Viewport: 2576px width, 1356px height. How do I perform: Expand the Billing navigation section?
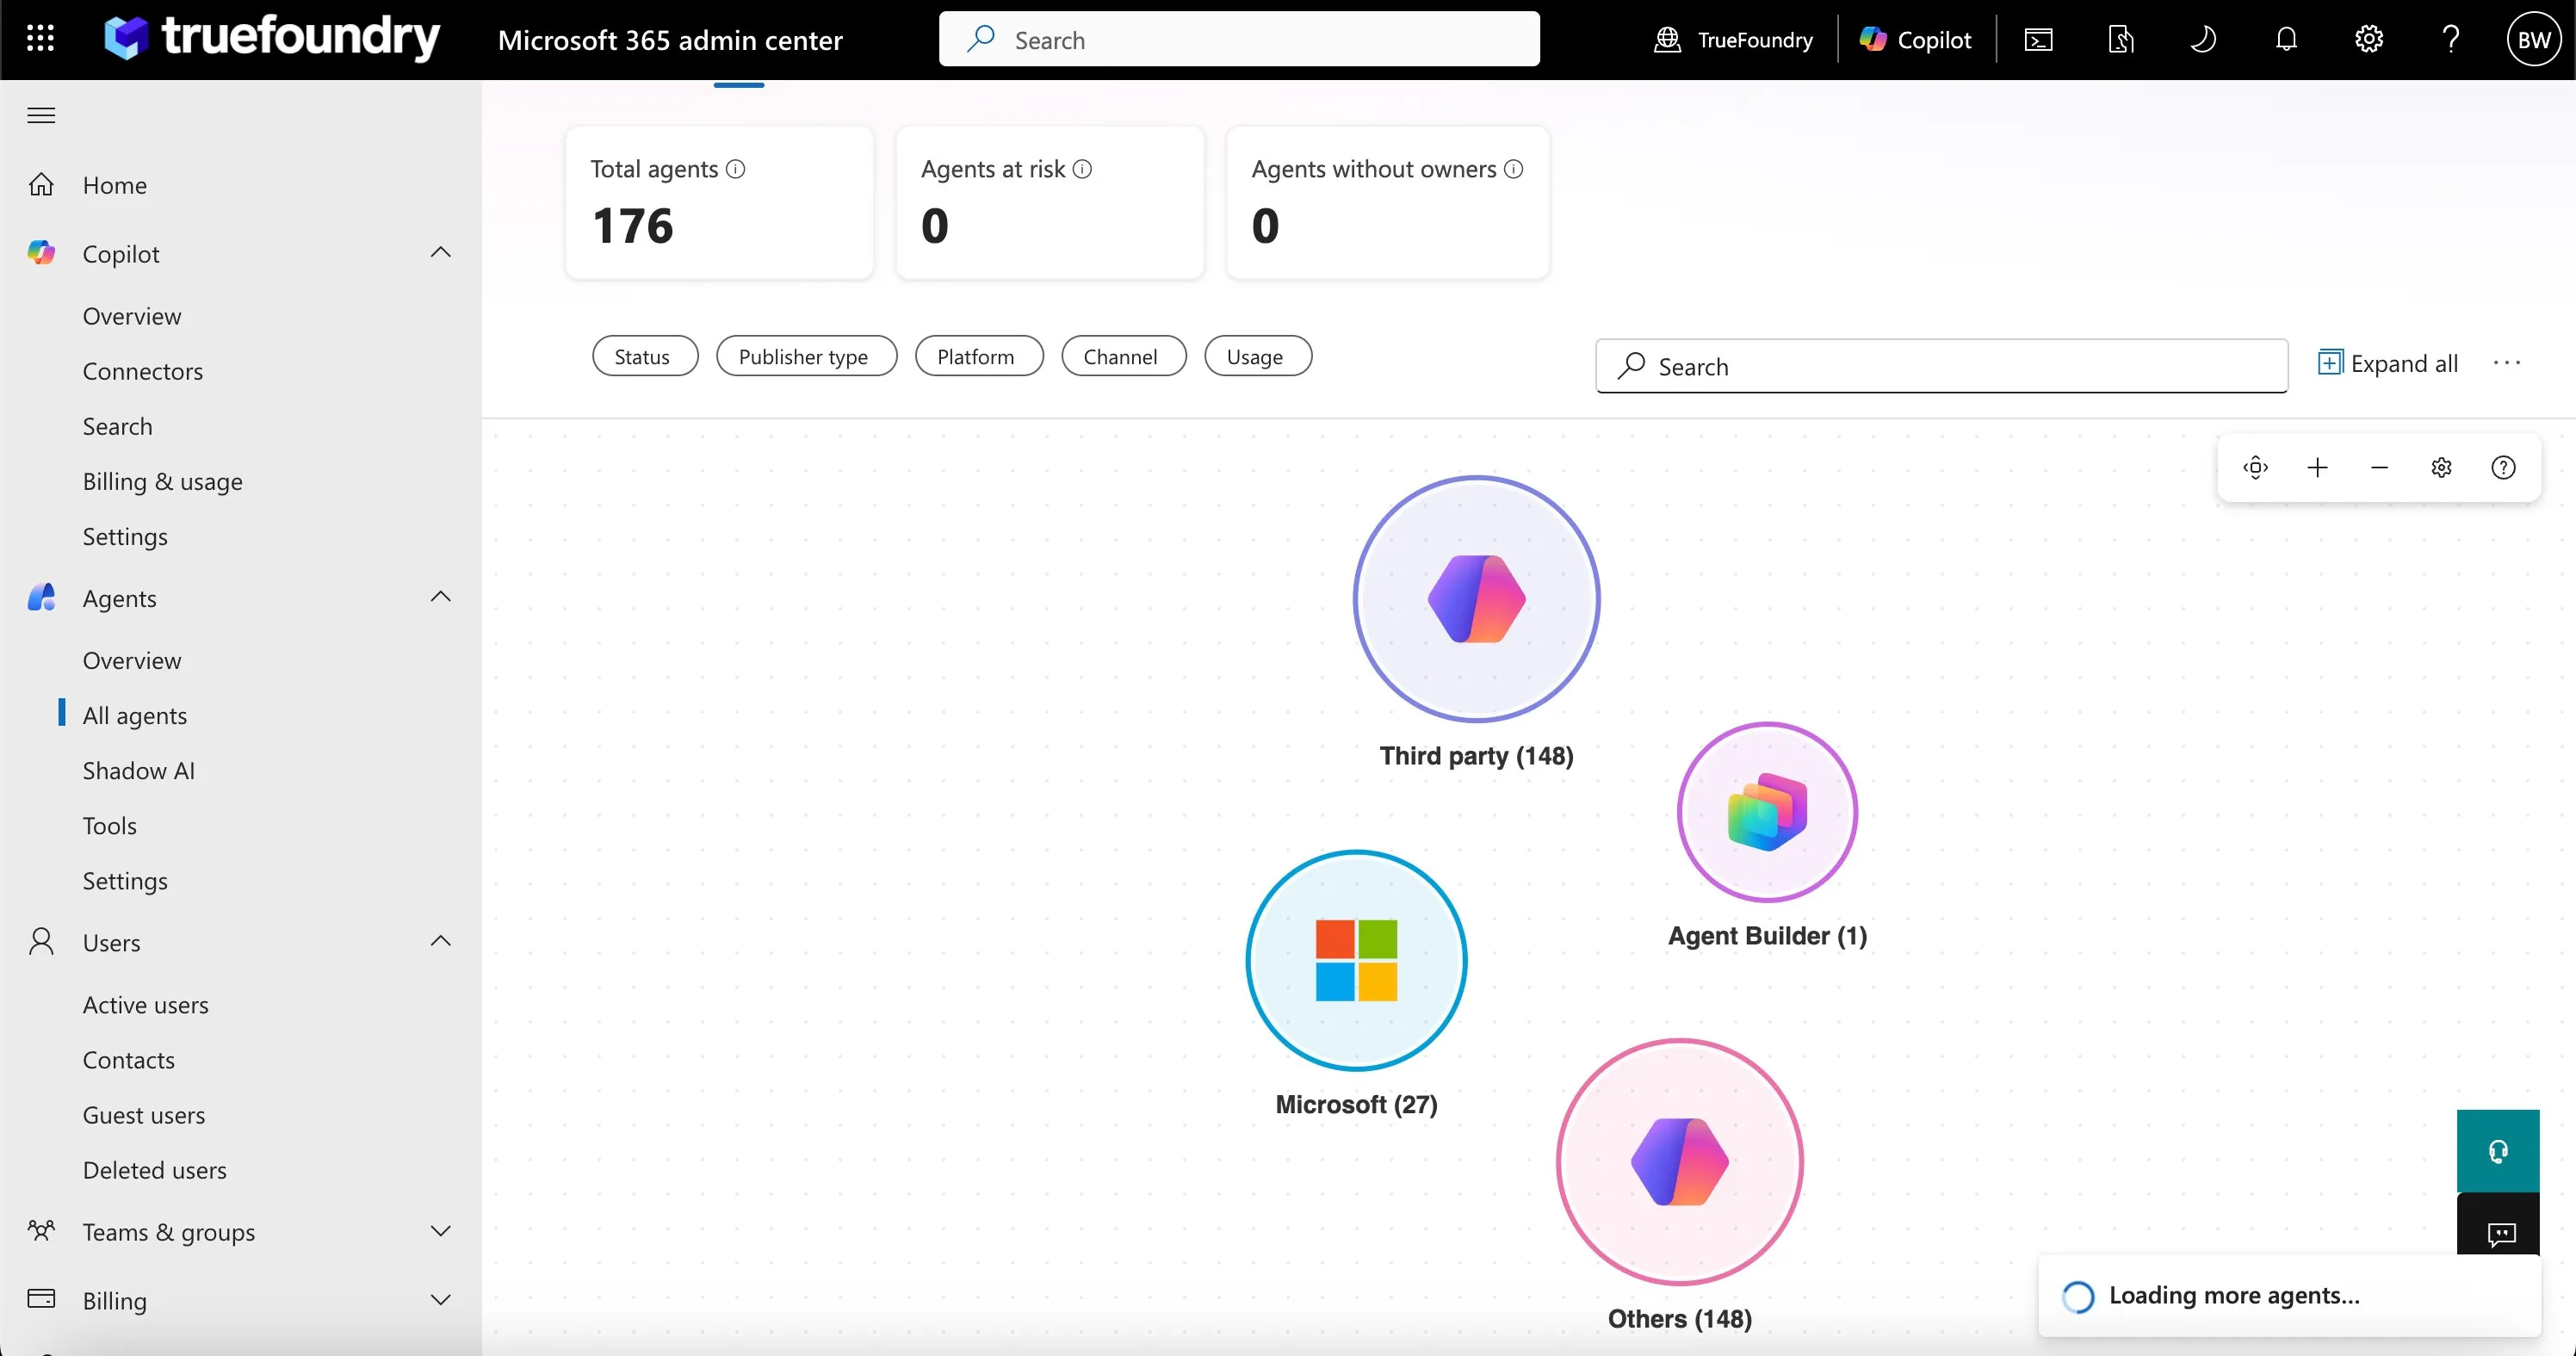tap(440, 1300)
